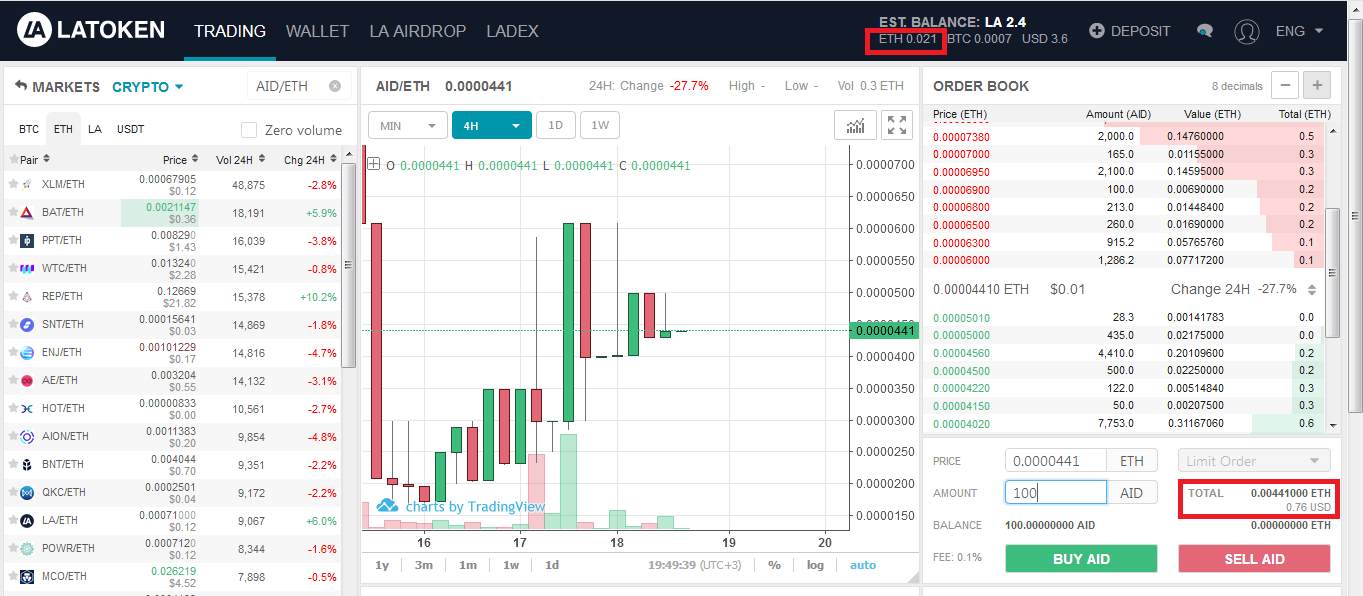This screenshot has height=596, width=1363.
Task: Enable auto chart scale
Action: [x=863, y=565]
